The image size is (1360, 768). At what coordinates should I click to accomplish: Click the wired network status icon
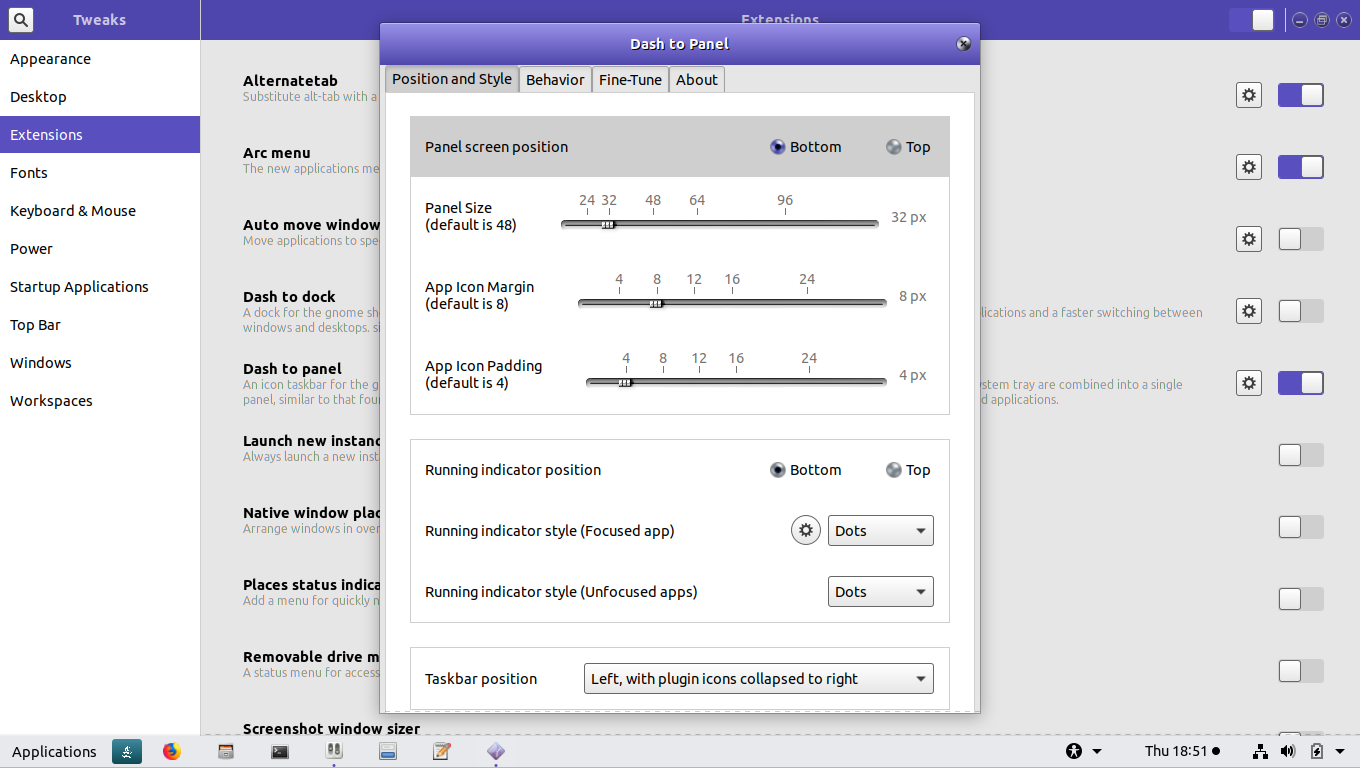click(x=1261, y=751)
